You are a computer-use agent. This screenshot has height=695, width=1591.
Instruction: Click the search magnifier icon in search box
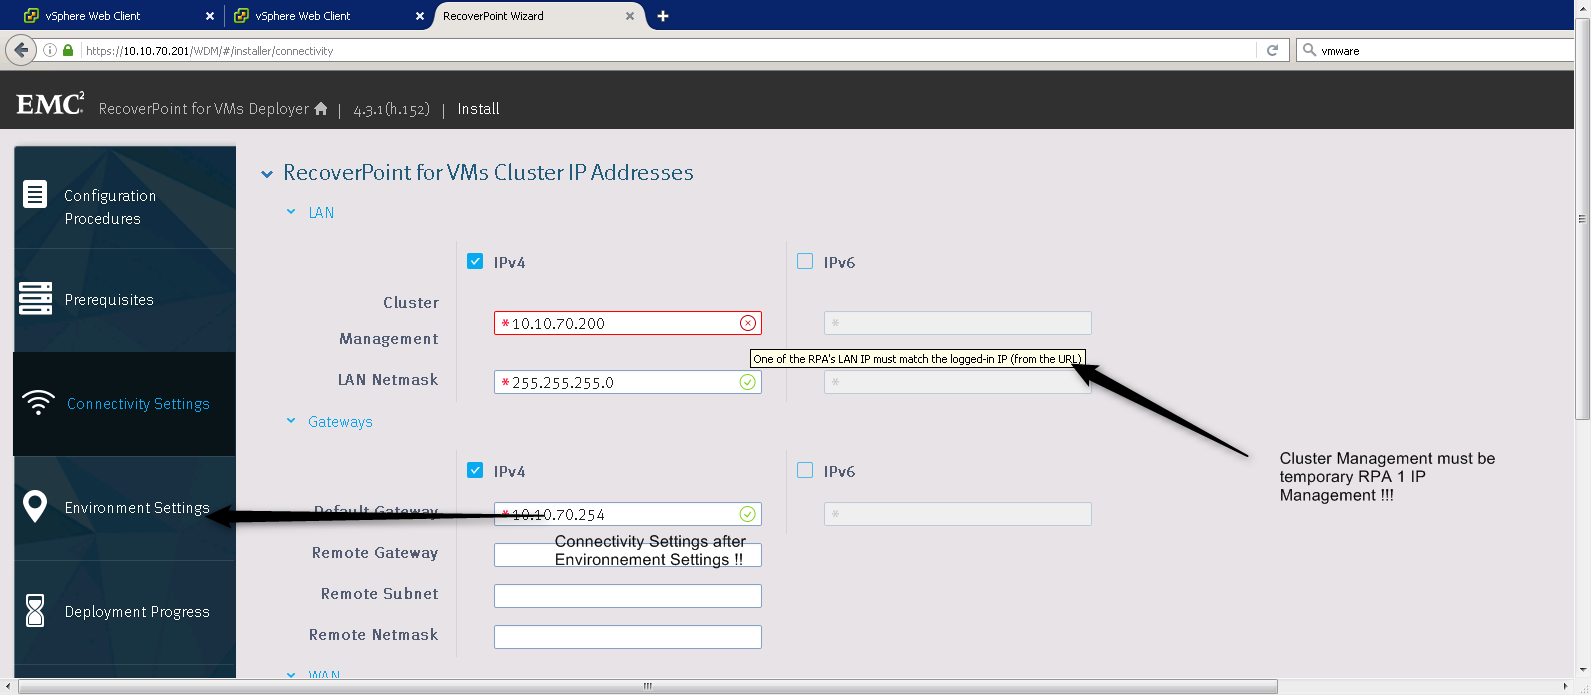(x=1309, y=50)
